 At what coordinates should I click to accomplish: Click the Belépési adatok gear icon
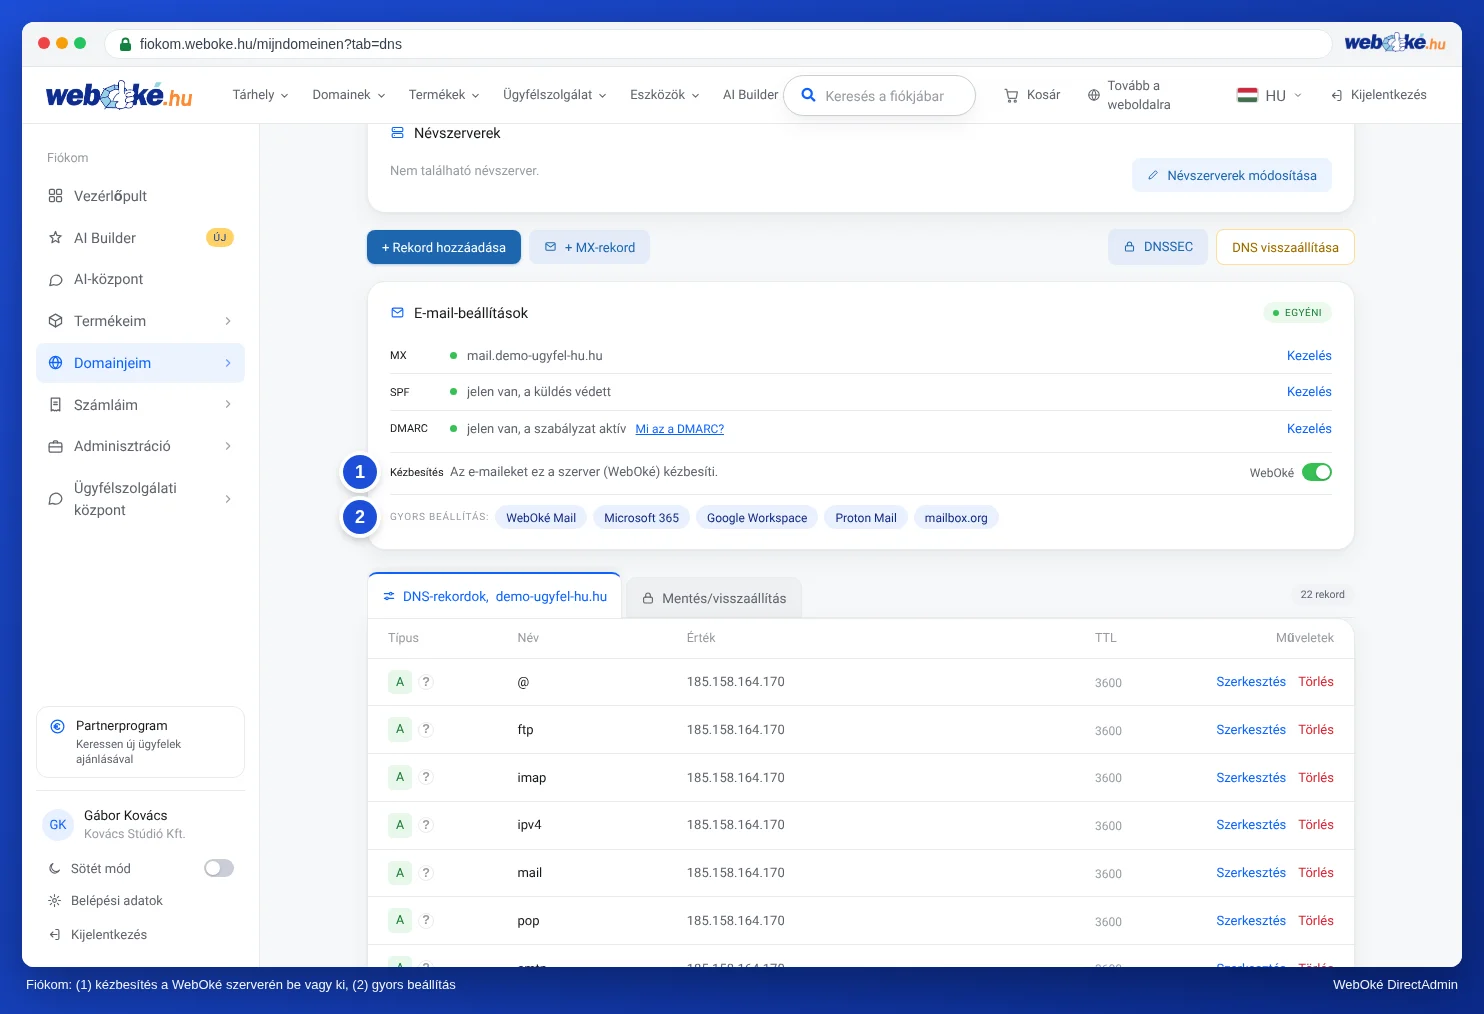point(55,901)
